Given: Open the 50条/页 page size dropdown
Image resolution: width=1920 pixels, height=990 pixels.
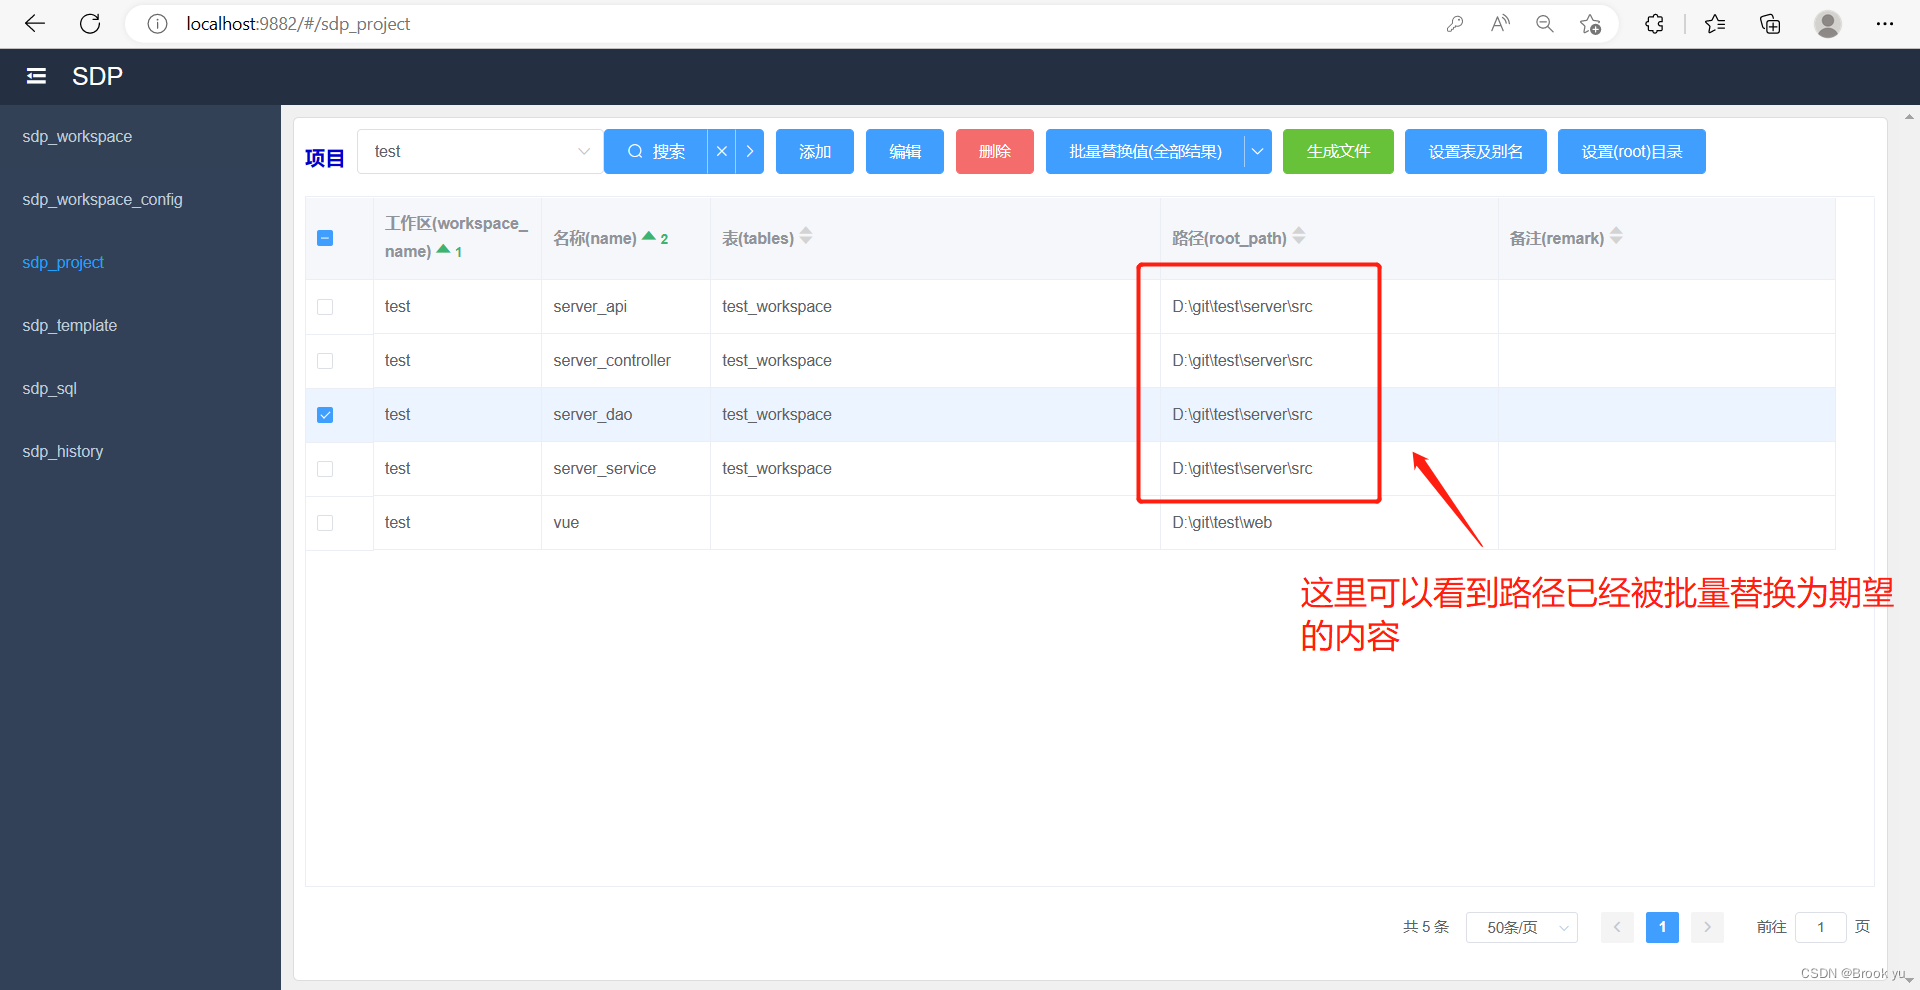Looking at the screenshot, I should point(1521,927).
